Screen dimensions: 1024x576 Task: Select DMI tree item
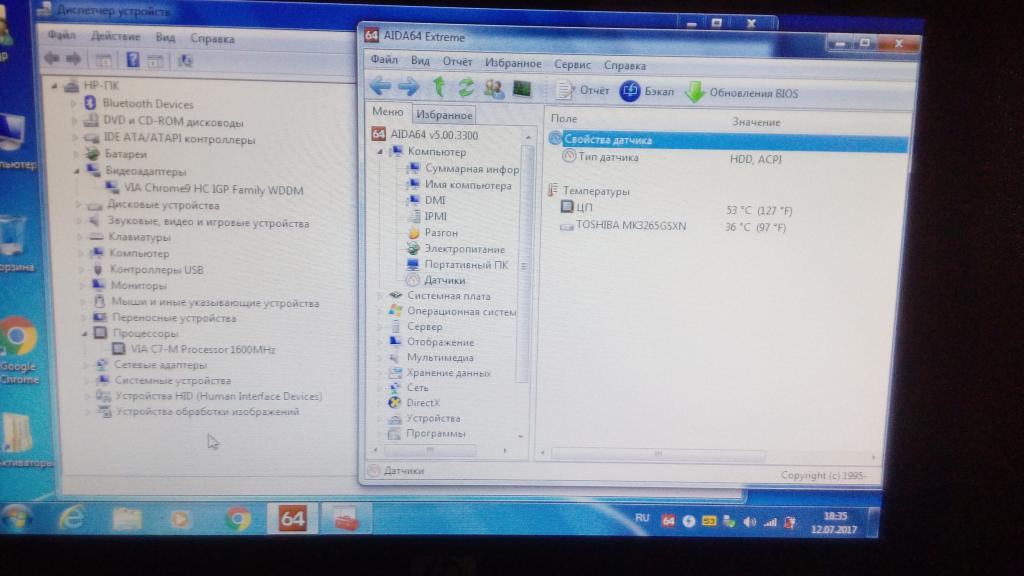[x=435, y=200]
